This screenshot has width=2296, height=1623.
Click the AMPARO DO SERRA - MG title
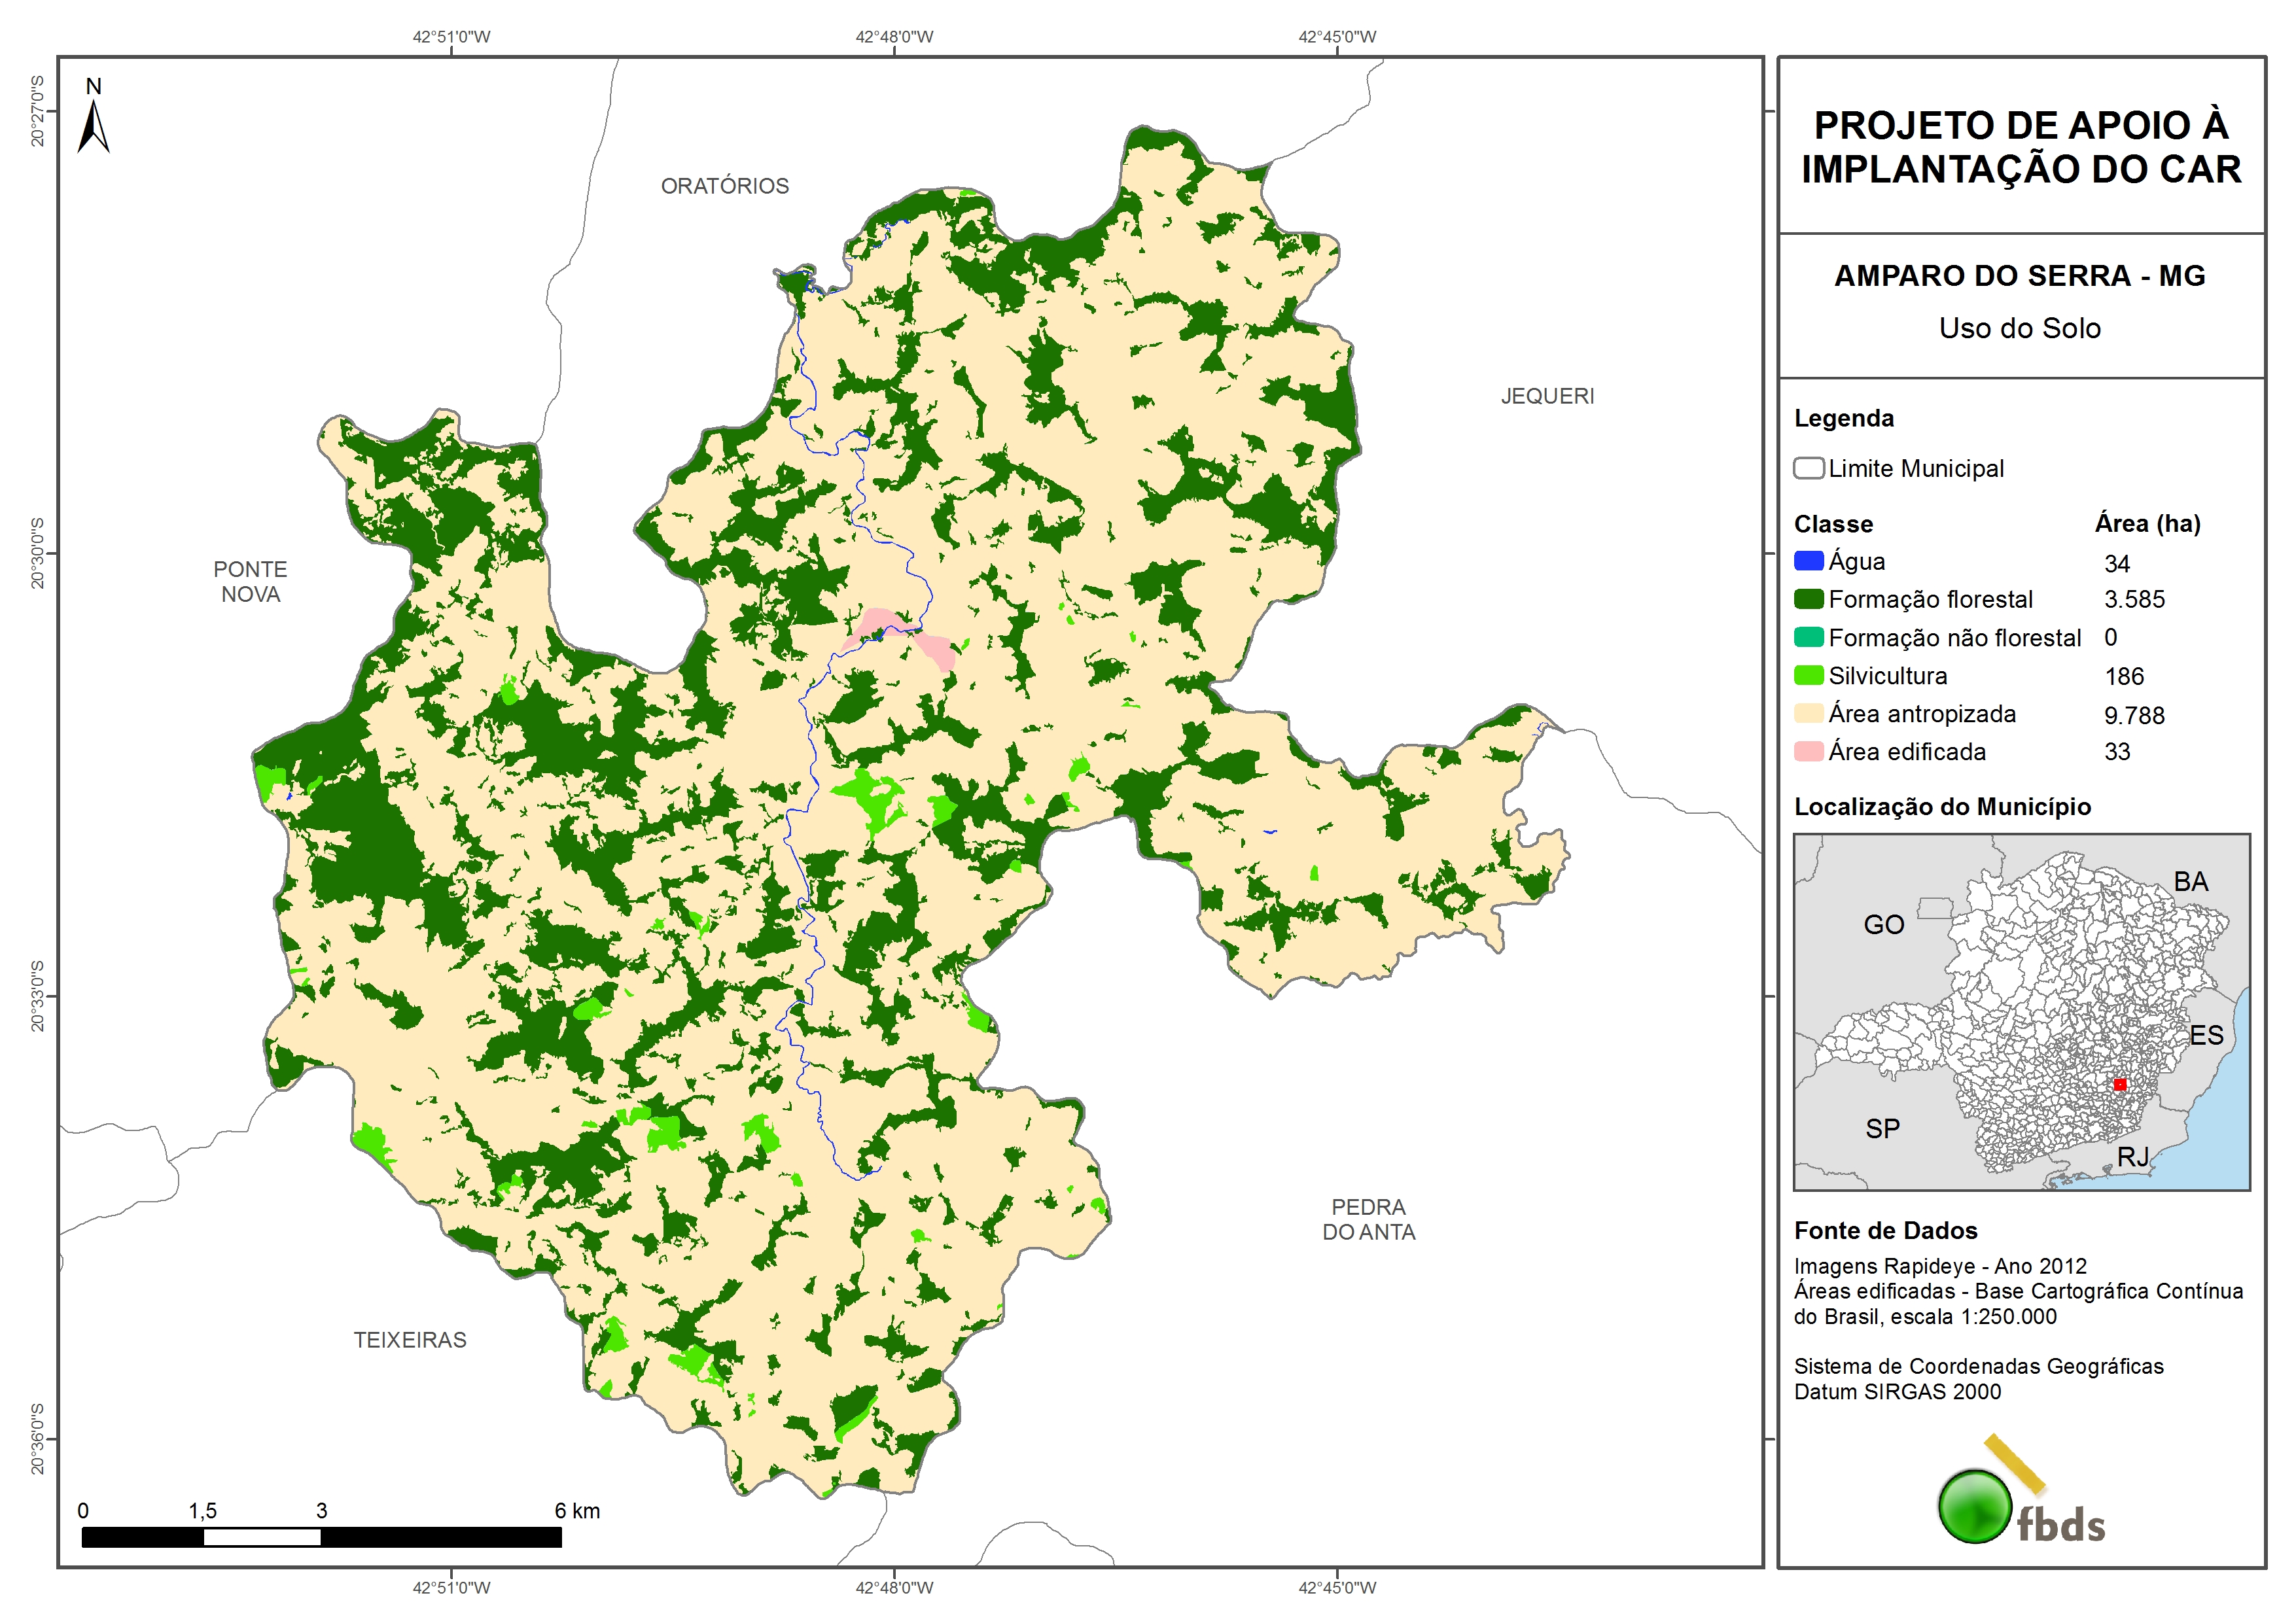pyautogui.click(x=2019, y=276)
